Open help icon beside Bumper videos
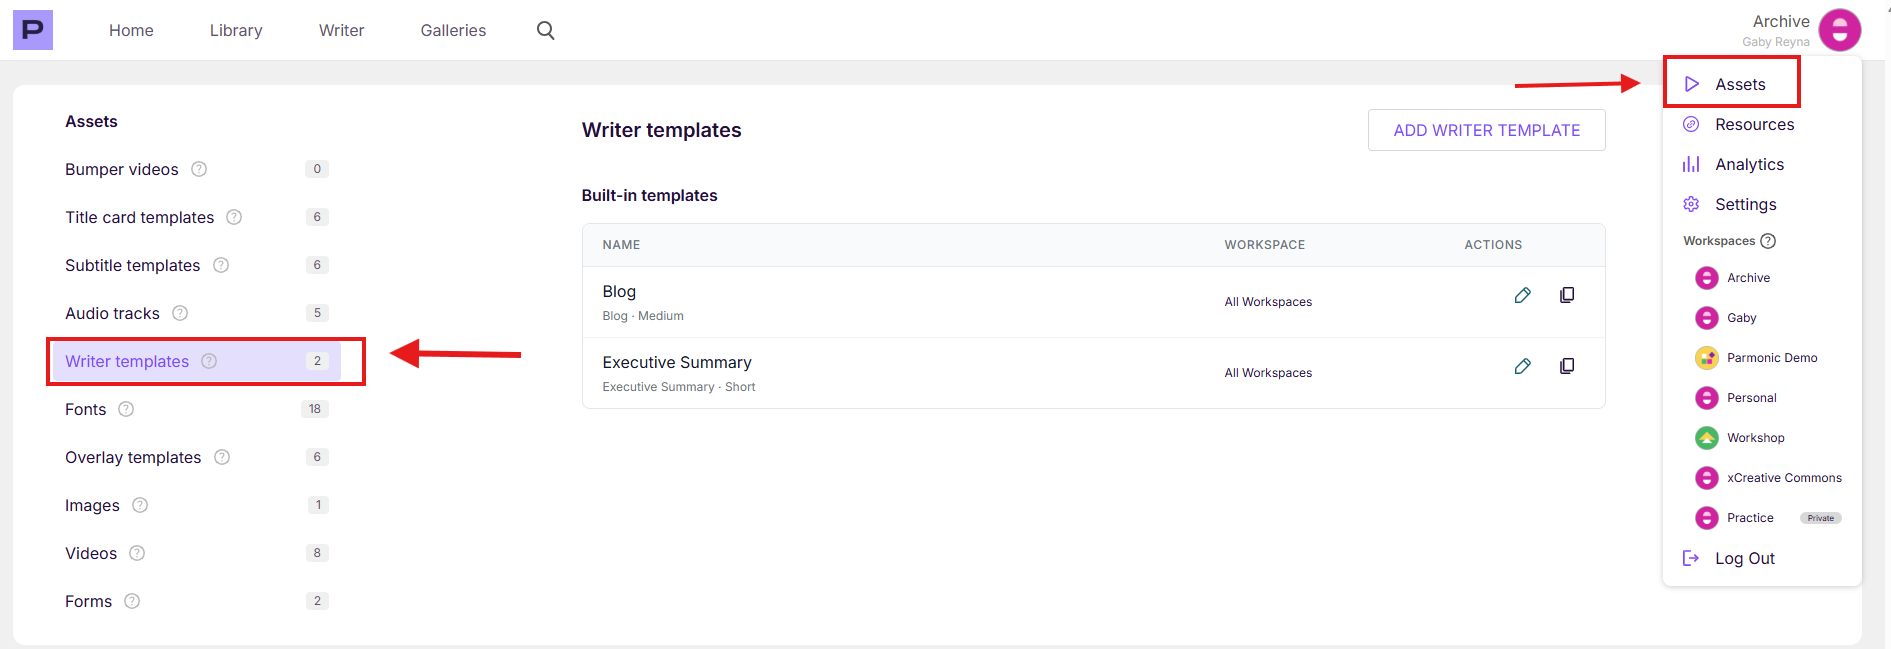Screen dimensions: 1891x649 click(199, 169)
